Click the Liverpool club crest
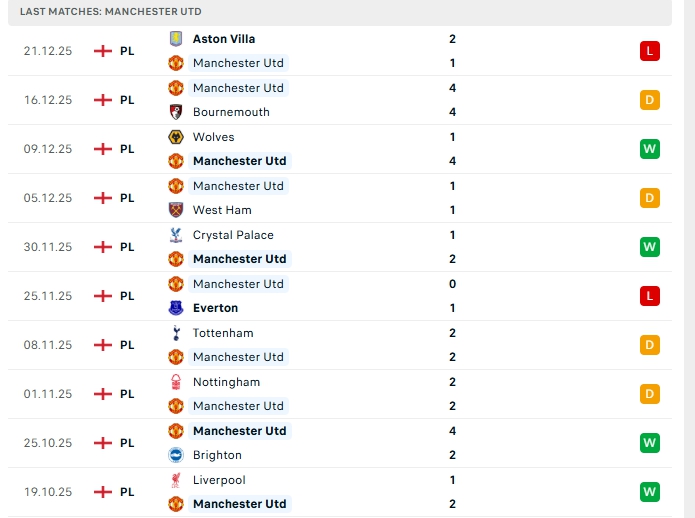The height and width of the screenshot is (518, 695). [x=176, y=480]
